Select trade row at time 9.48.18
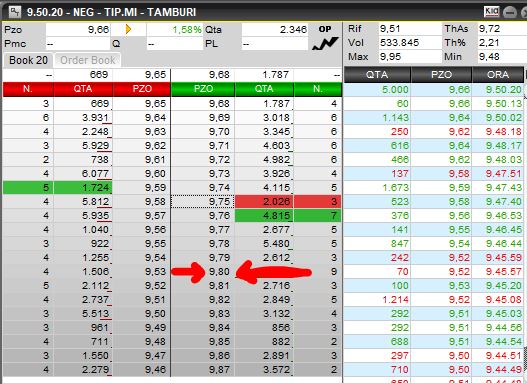 (x=434, y=131)
